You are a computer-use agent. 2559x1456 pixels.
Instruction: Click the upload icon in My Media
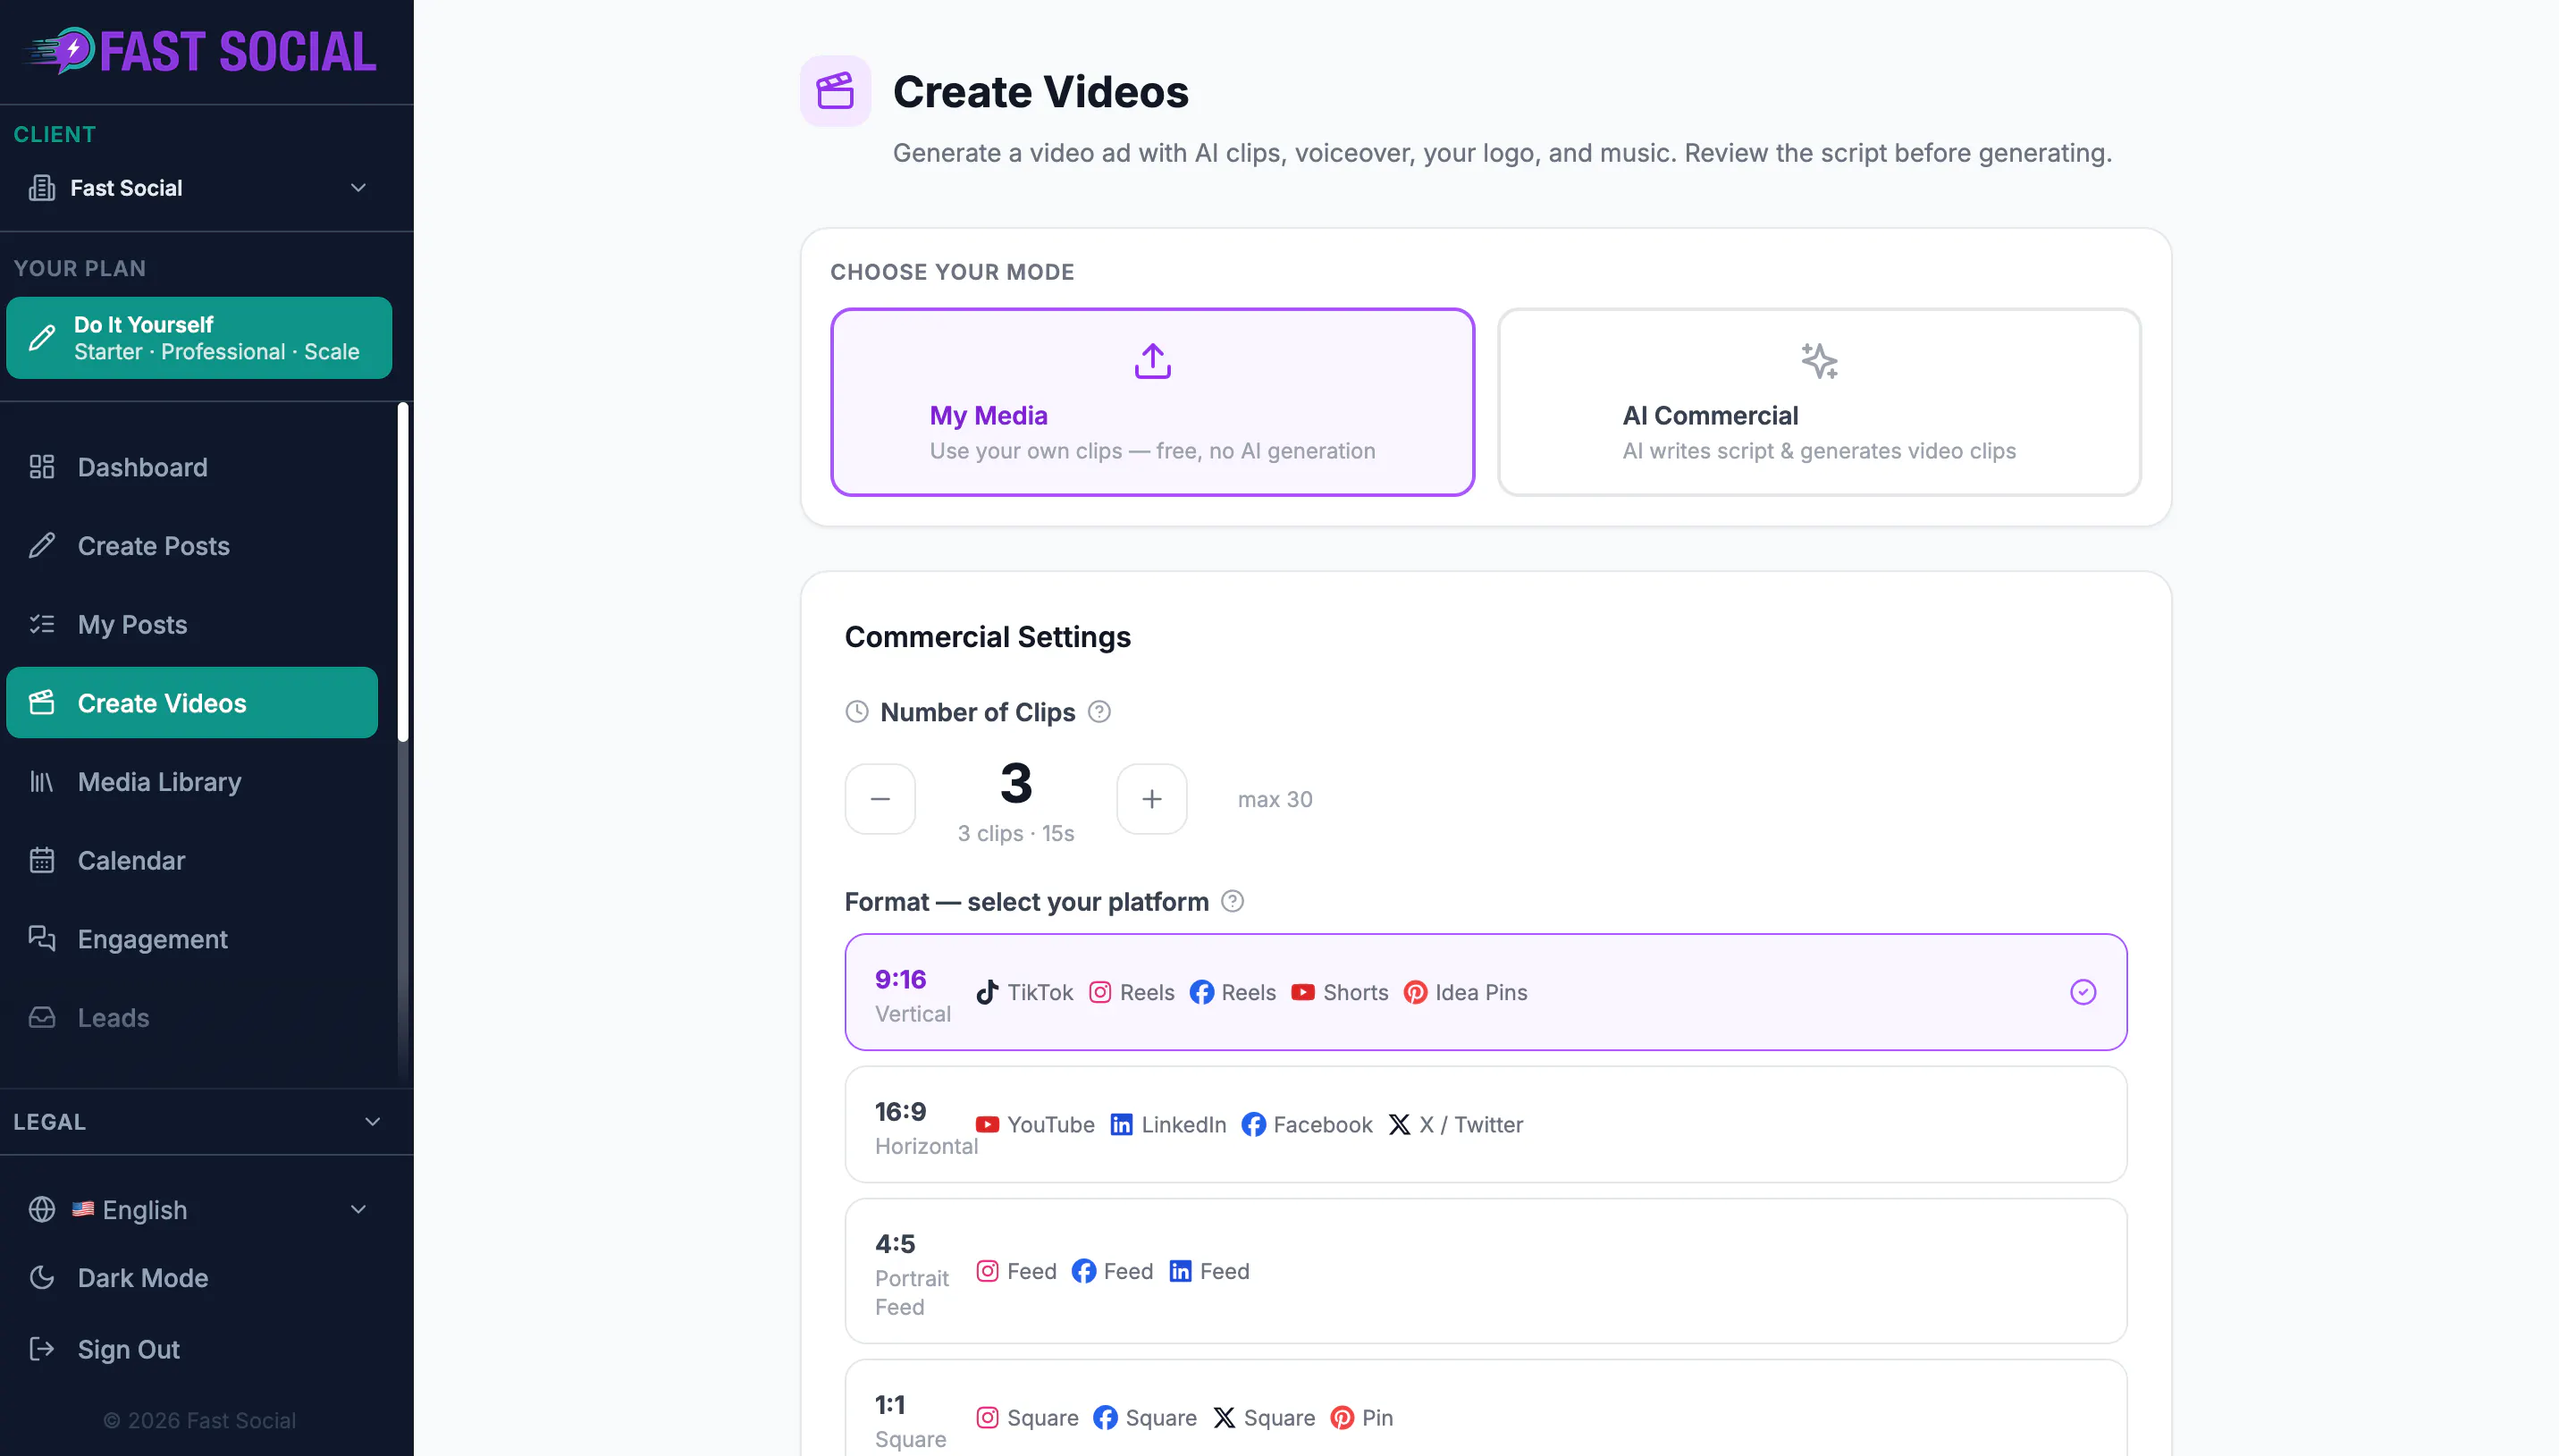(x=1152, y=361)
